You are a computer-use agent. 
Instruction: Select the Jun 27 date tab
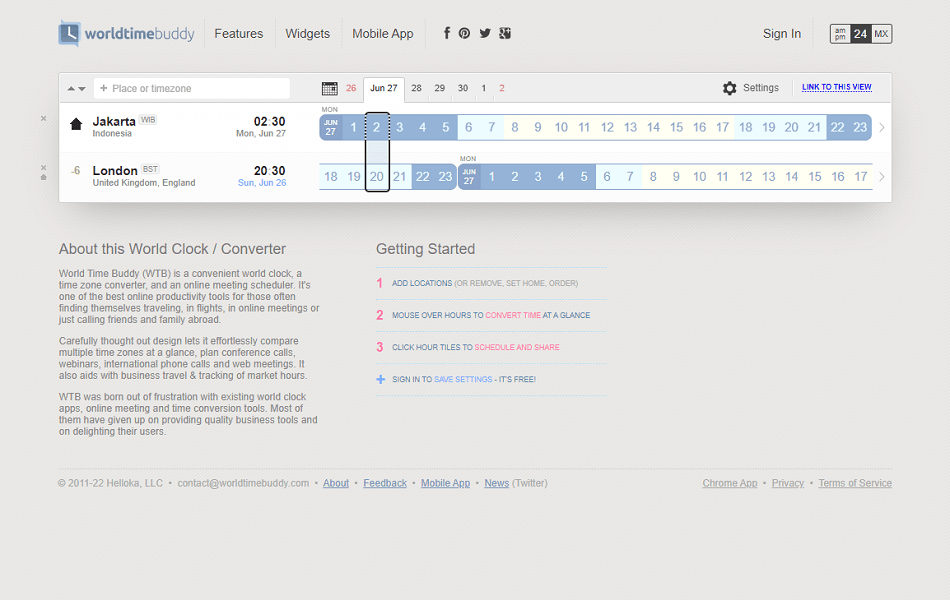pyautogui.click(x=384, y=89)
